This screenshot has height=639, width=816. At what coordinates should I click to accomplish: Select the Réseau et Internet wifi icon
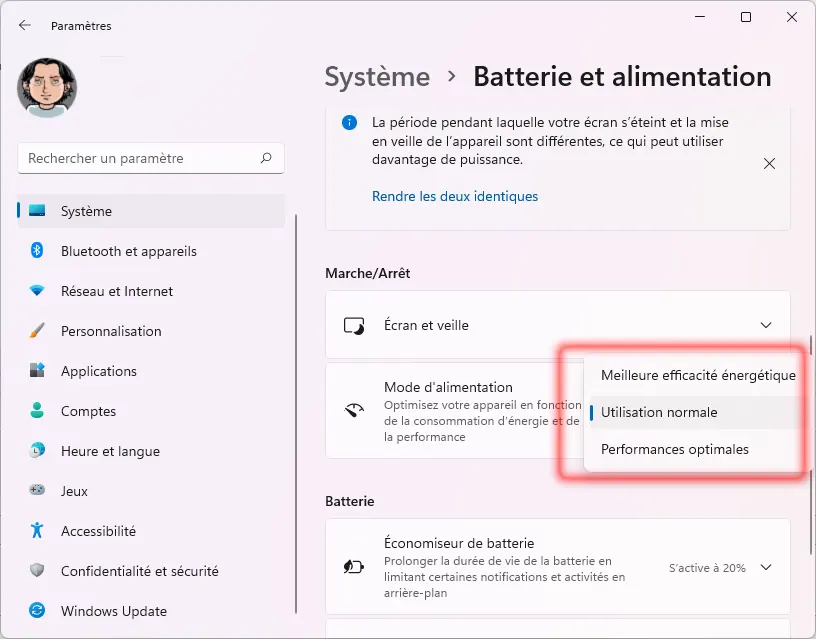[x=37, y=291]
